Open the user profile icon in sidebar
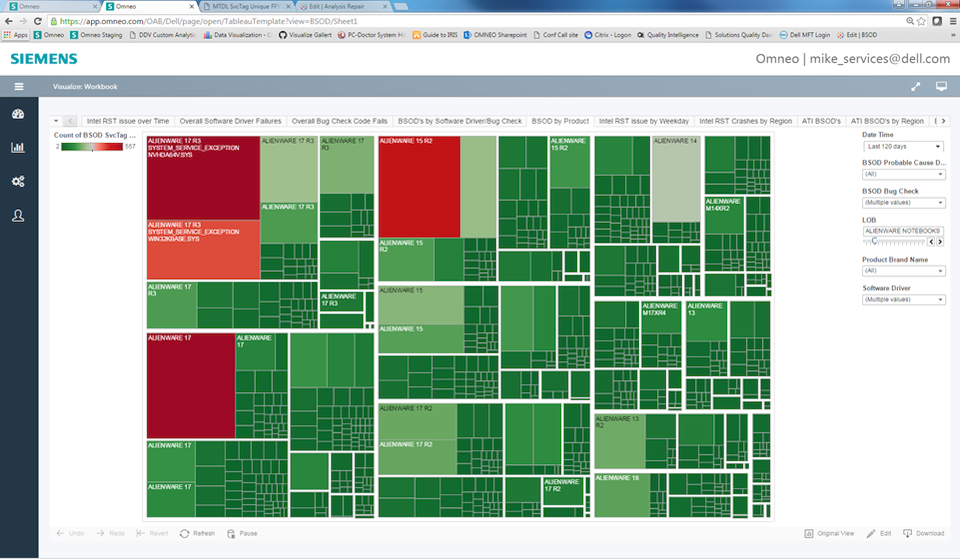The height and width of the screenshot is (559, 960). [18, 216]
